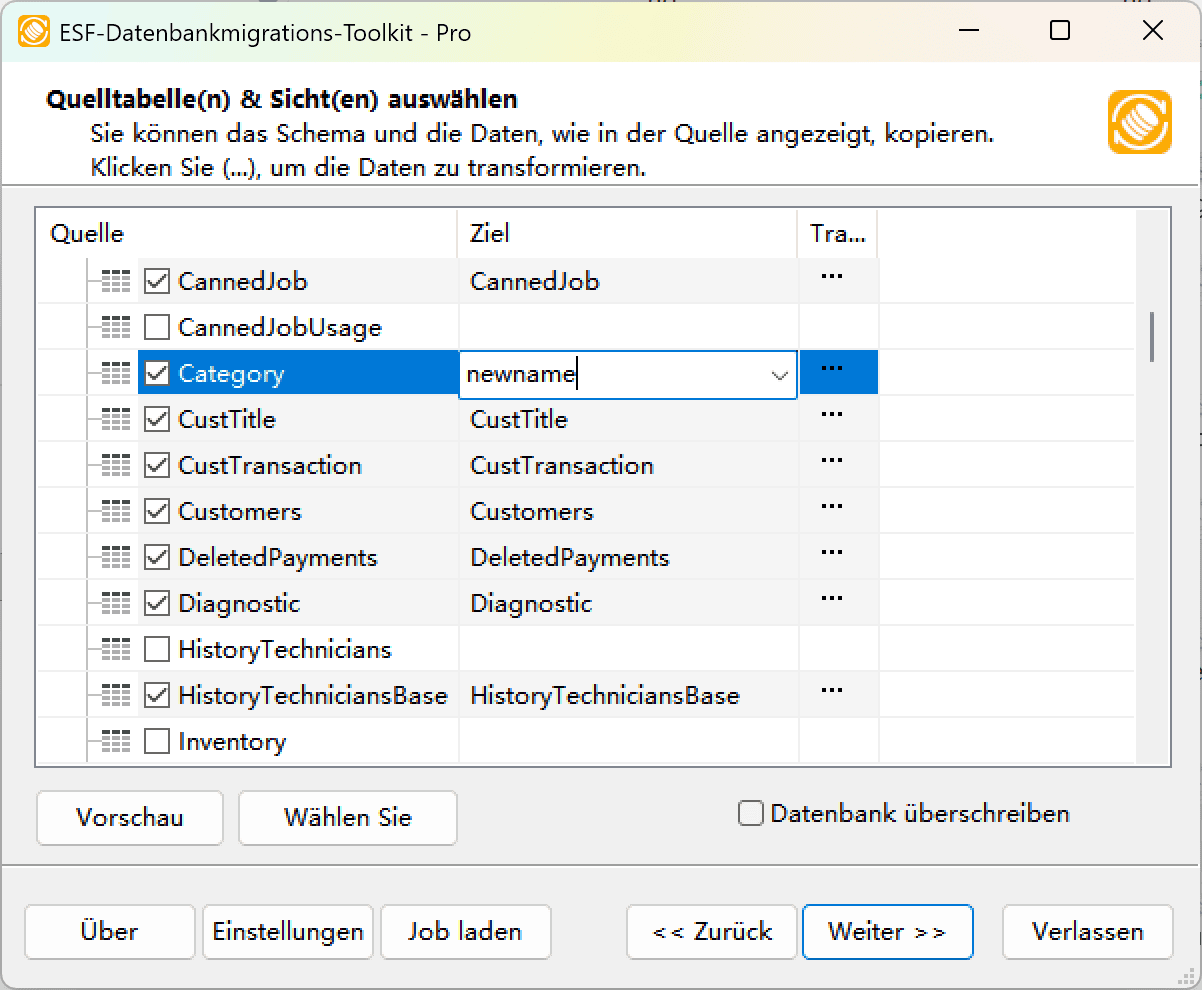Click the Quelle column header
The width and height of the screenshot is (1202, 990).
pos(88,234)
